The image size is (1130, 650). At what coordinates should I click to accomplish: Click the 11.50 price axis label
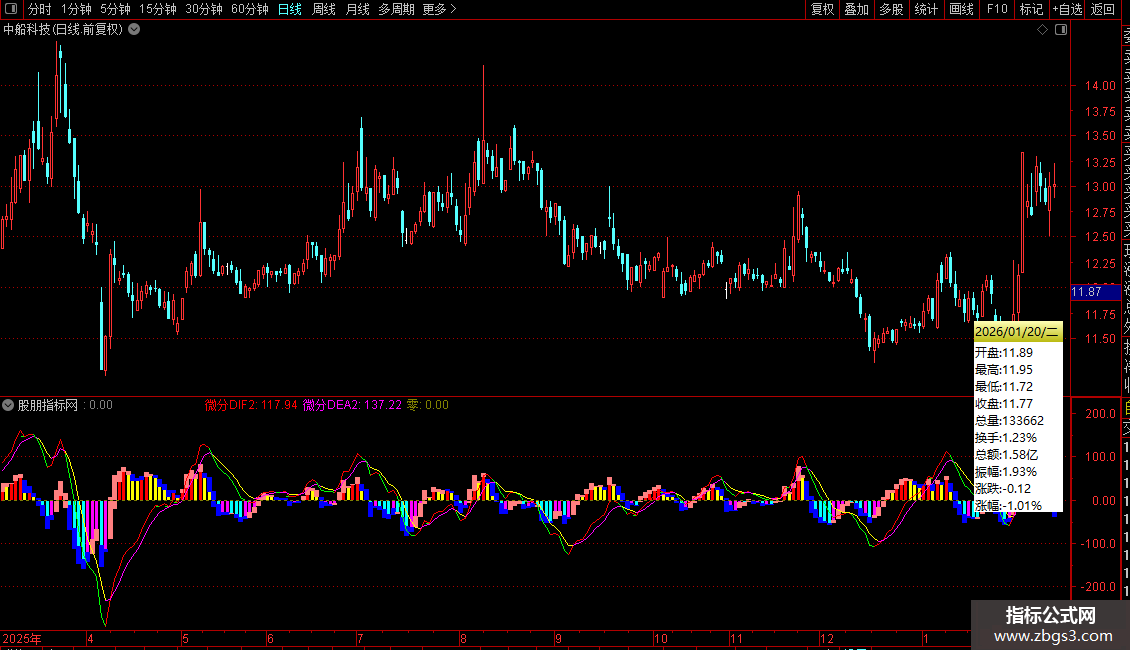tap(1100, 339)
